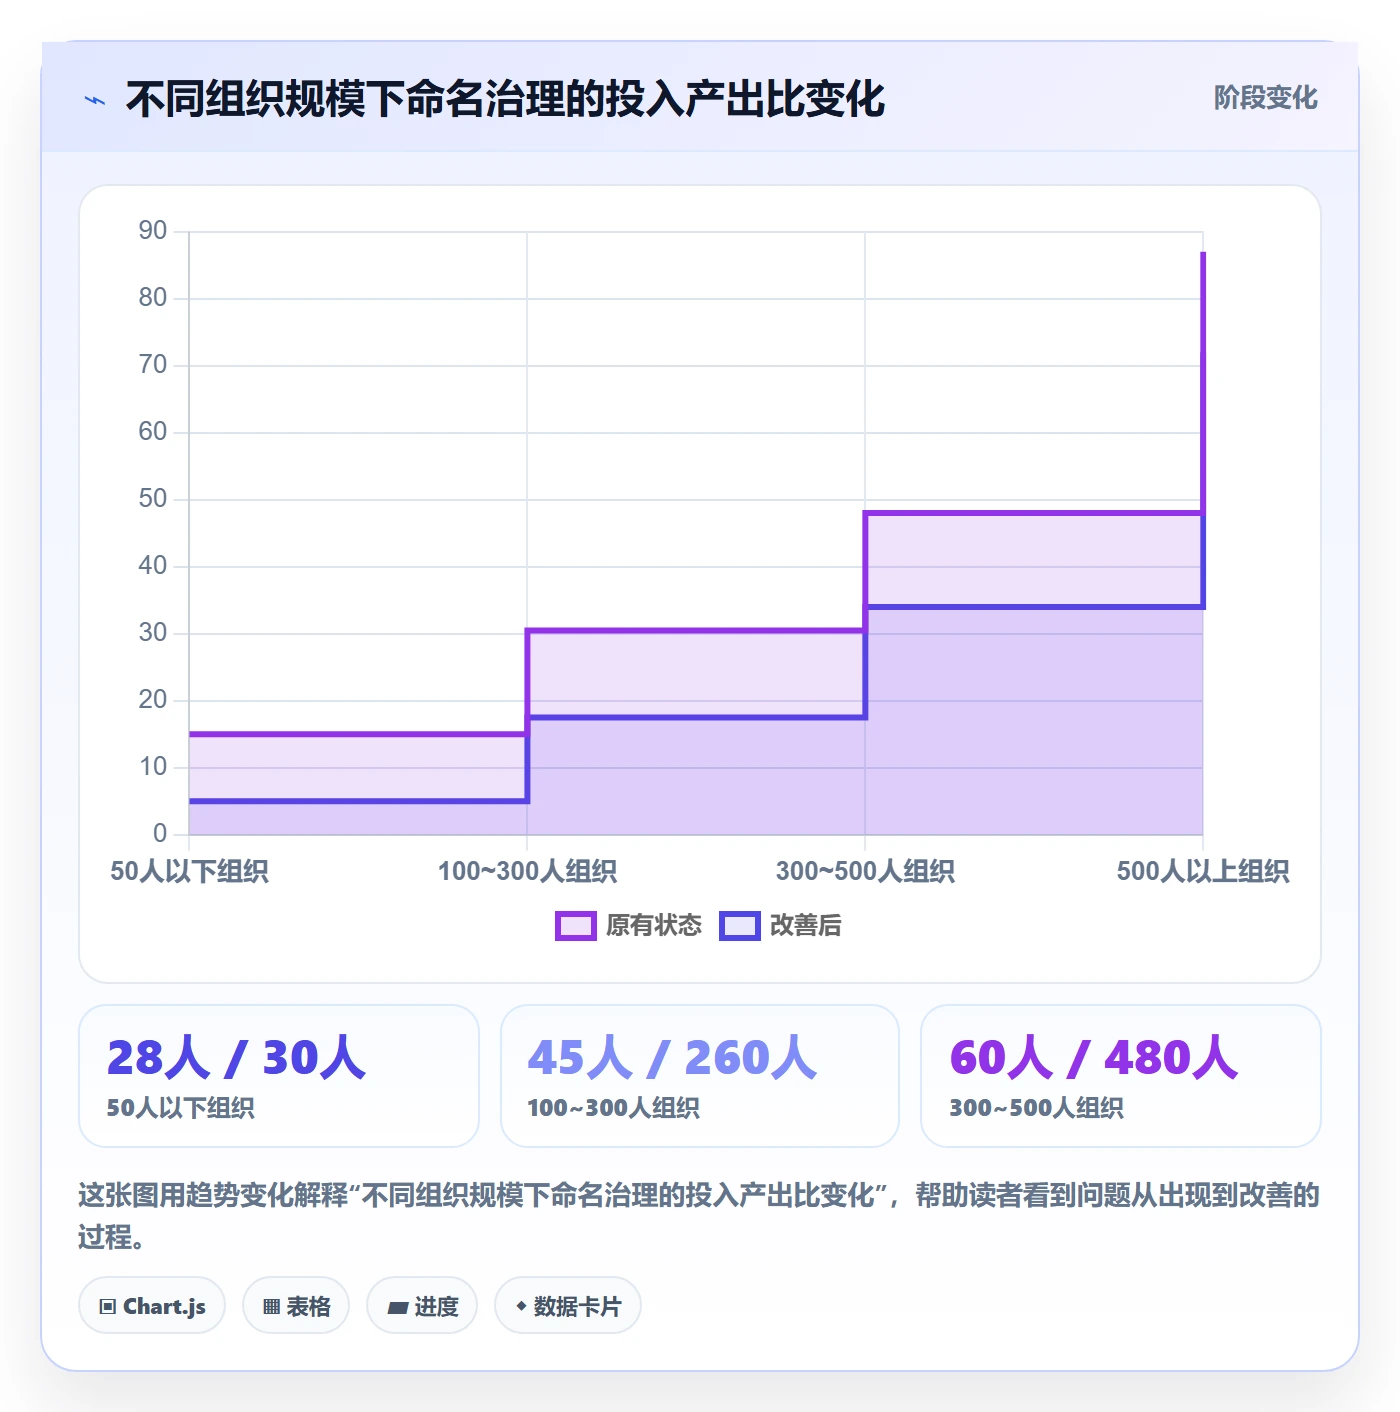Open the 60人 / 480人 data card

pyautogui.click(x=1121, y=1076)
